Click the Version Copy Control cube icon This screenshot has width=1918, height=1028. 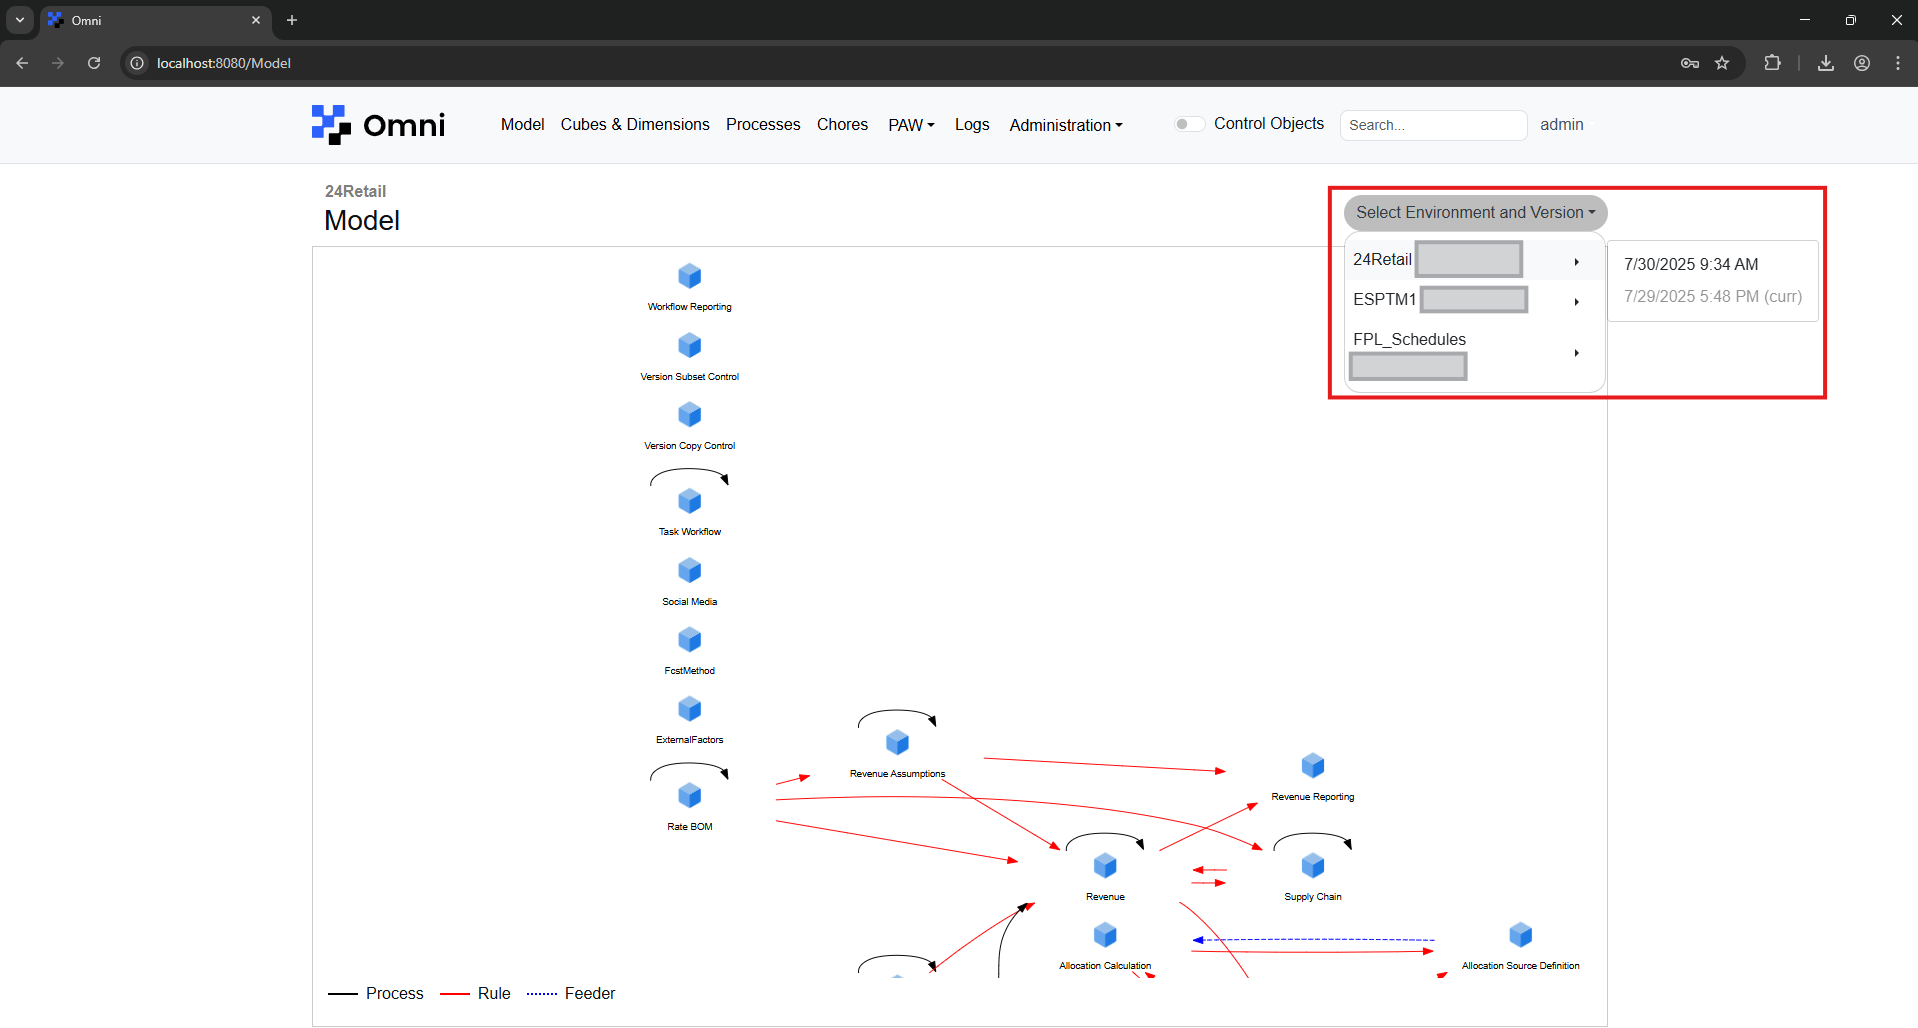(689, 415)
